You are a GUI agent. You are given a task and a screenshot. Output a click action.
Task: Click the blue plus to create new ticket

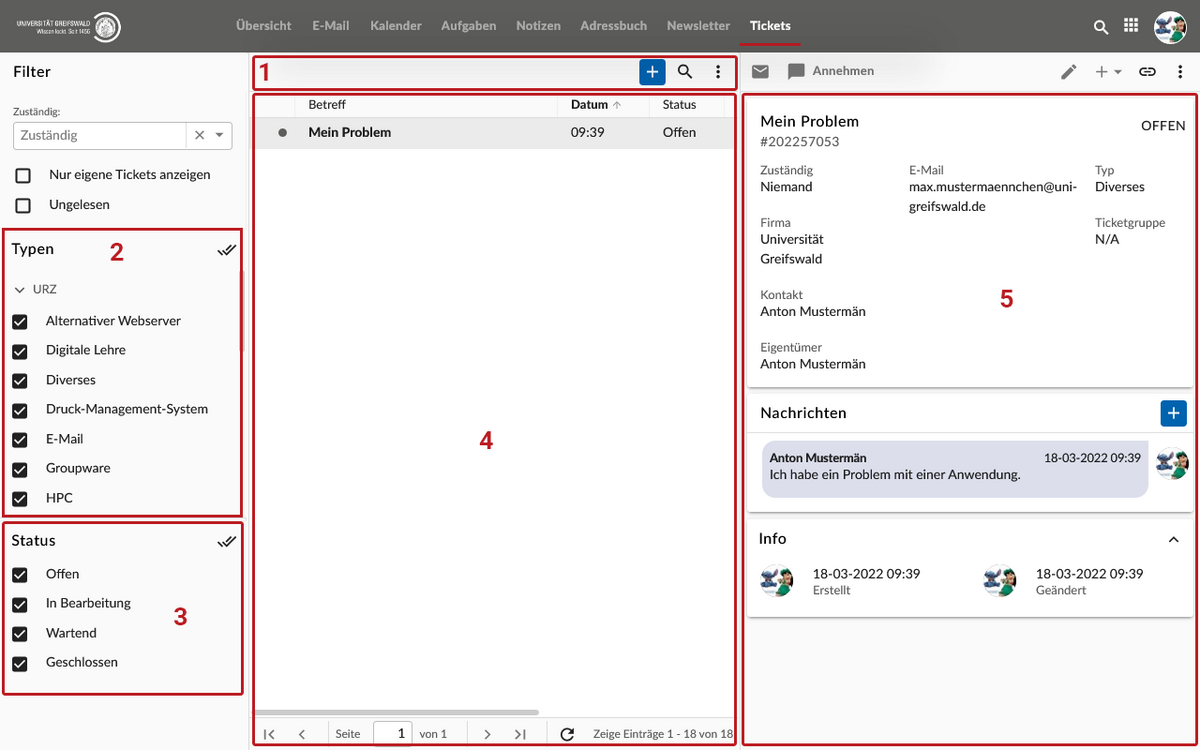652,72
